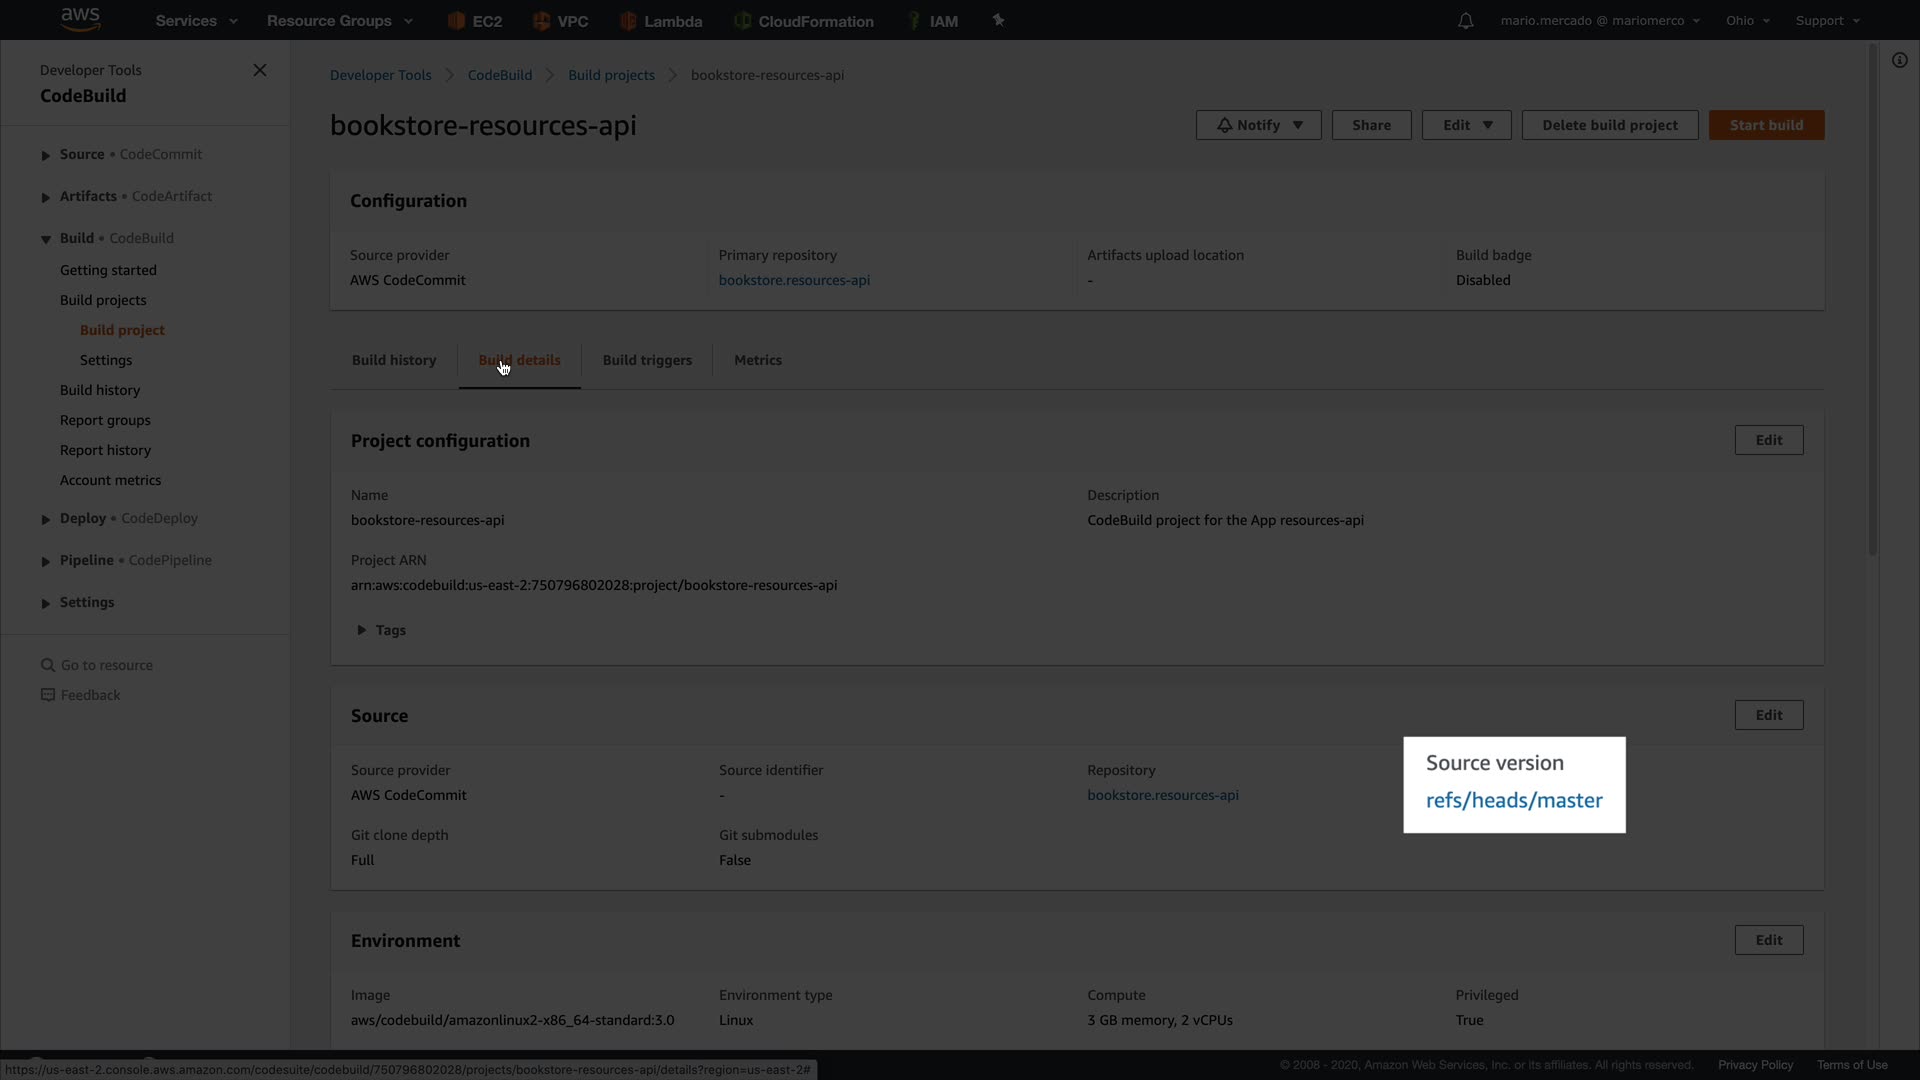Switch to the Build triggers tab
The image size is (1920, 1080).
[x=647, y=360]
